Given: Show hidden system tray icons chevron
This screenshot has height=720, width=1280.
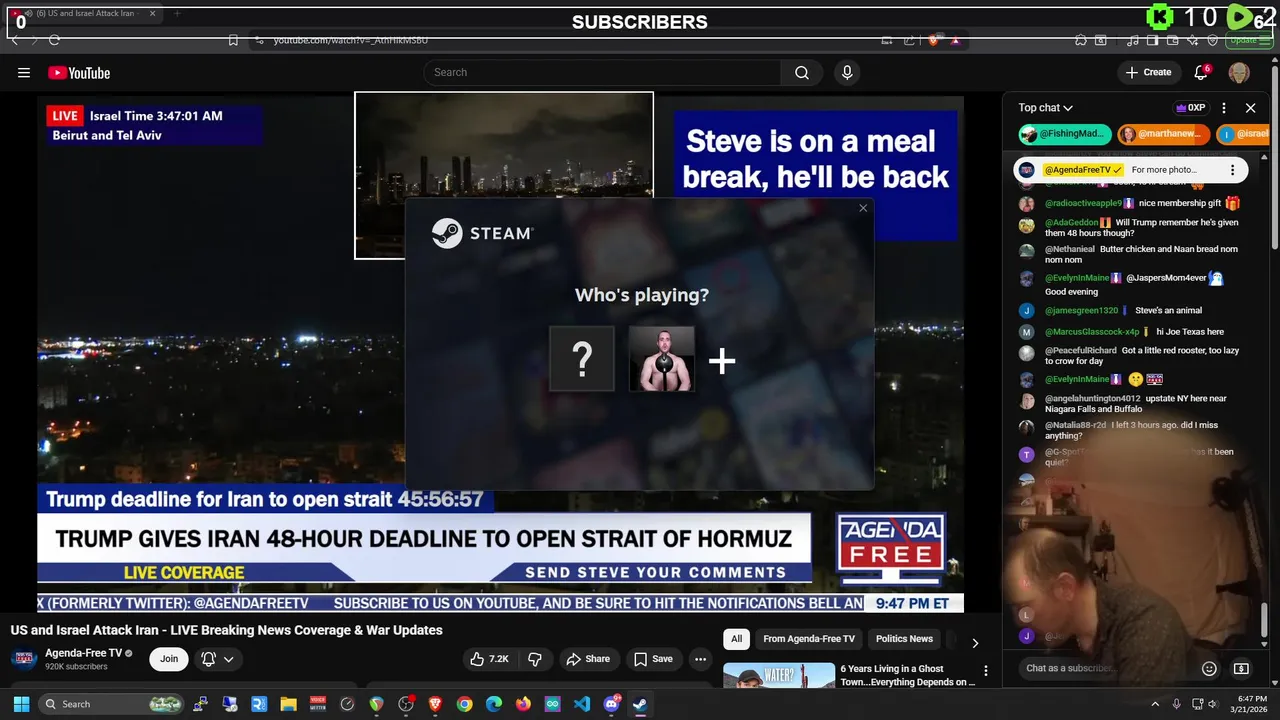Looking at the screenshot, I should coord(1155,704).
